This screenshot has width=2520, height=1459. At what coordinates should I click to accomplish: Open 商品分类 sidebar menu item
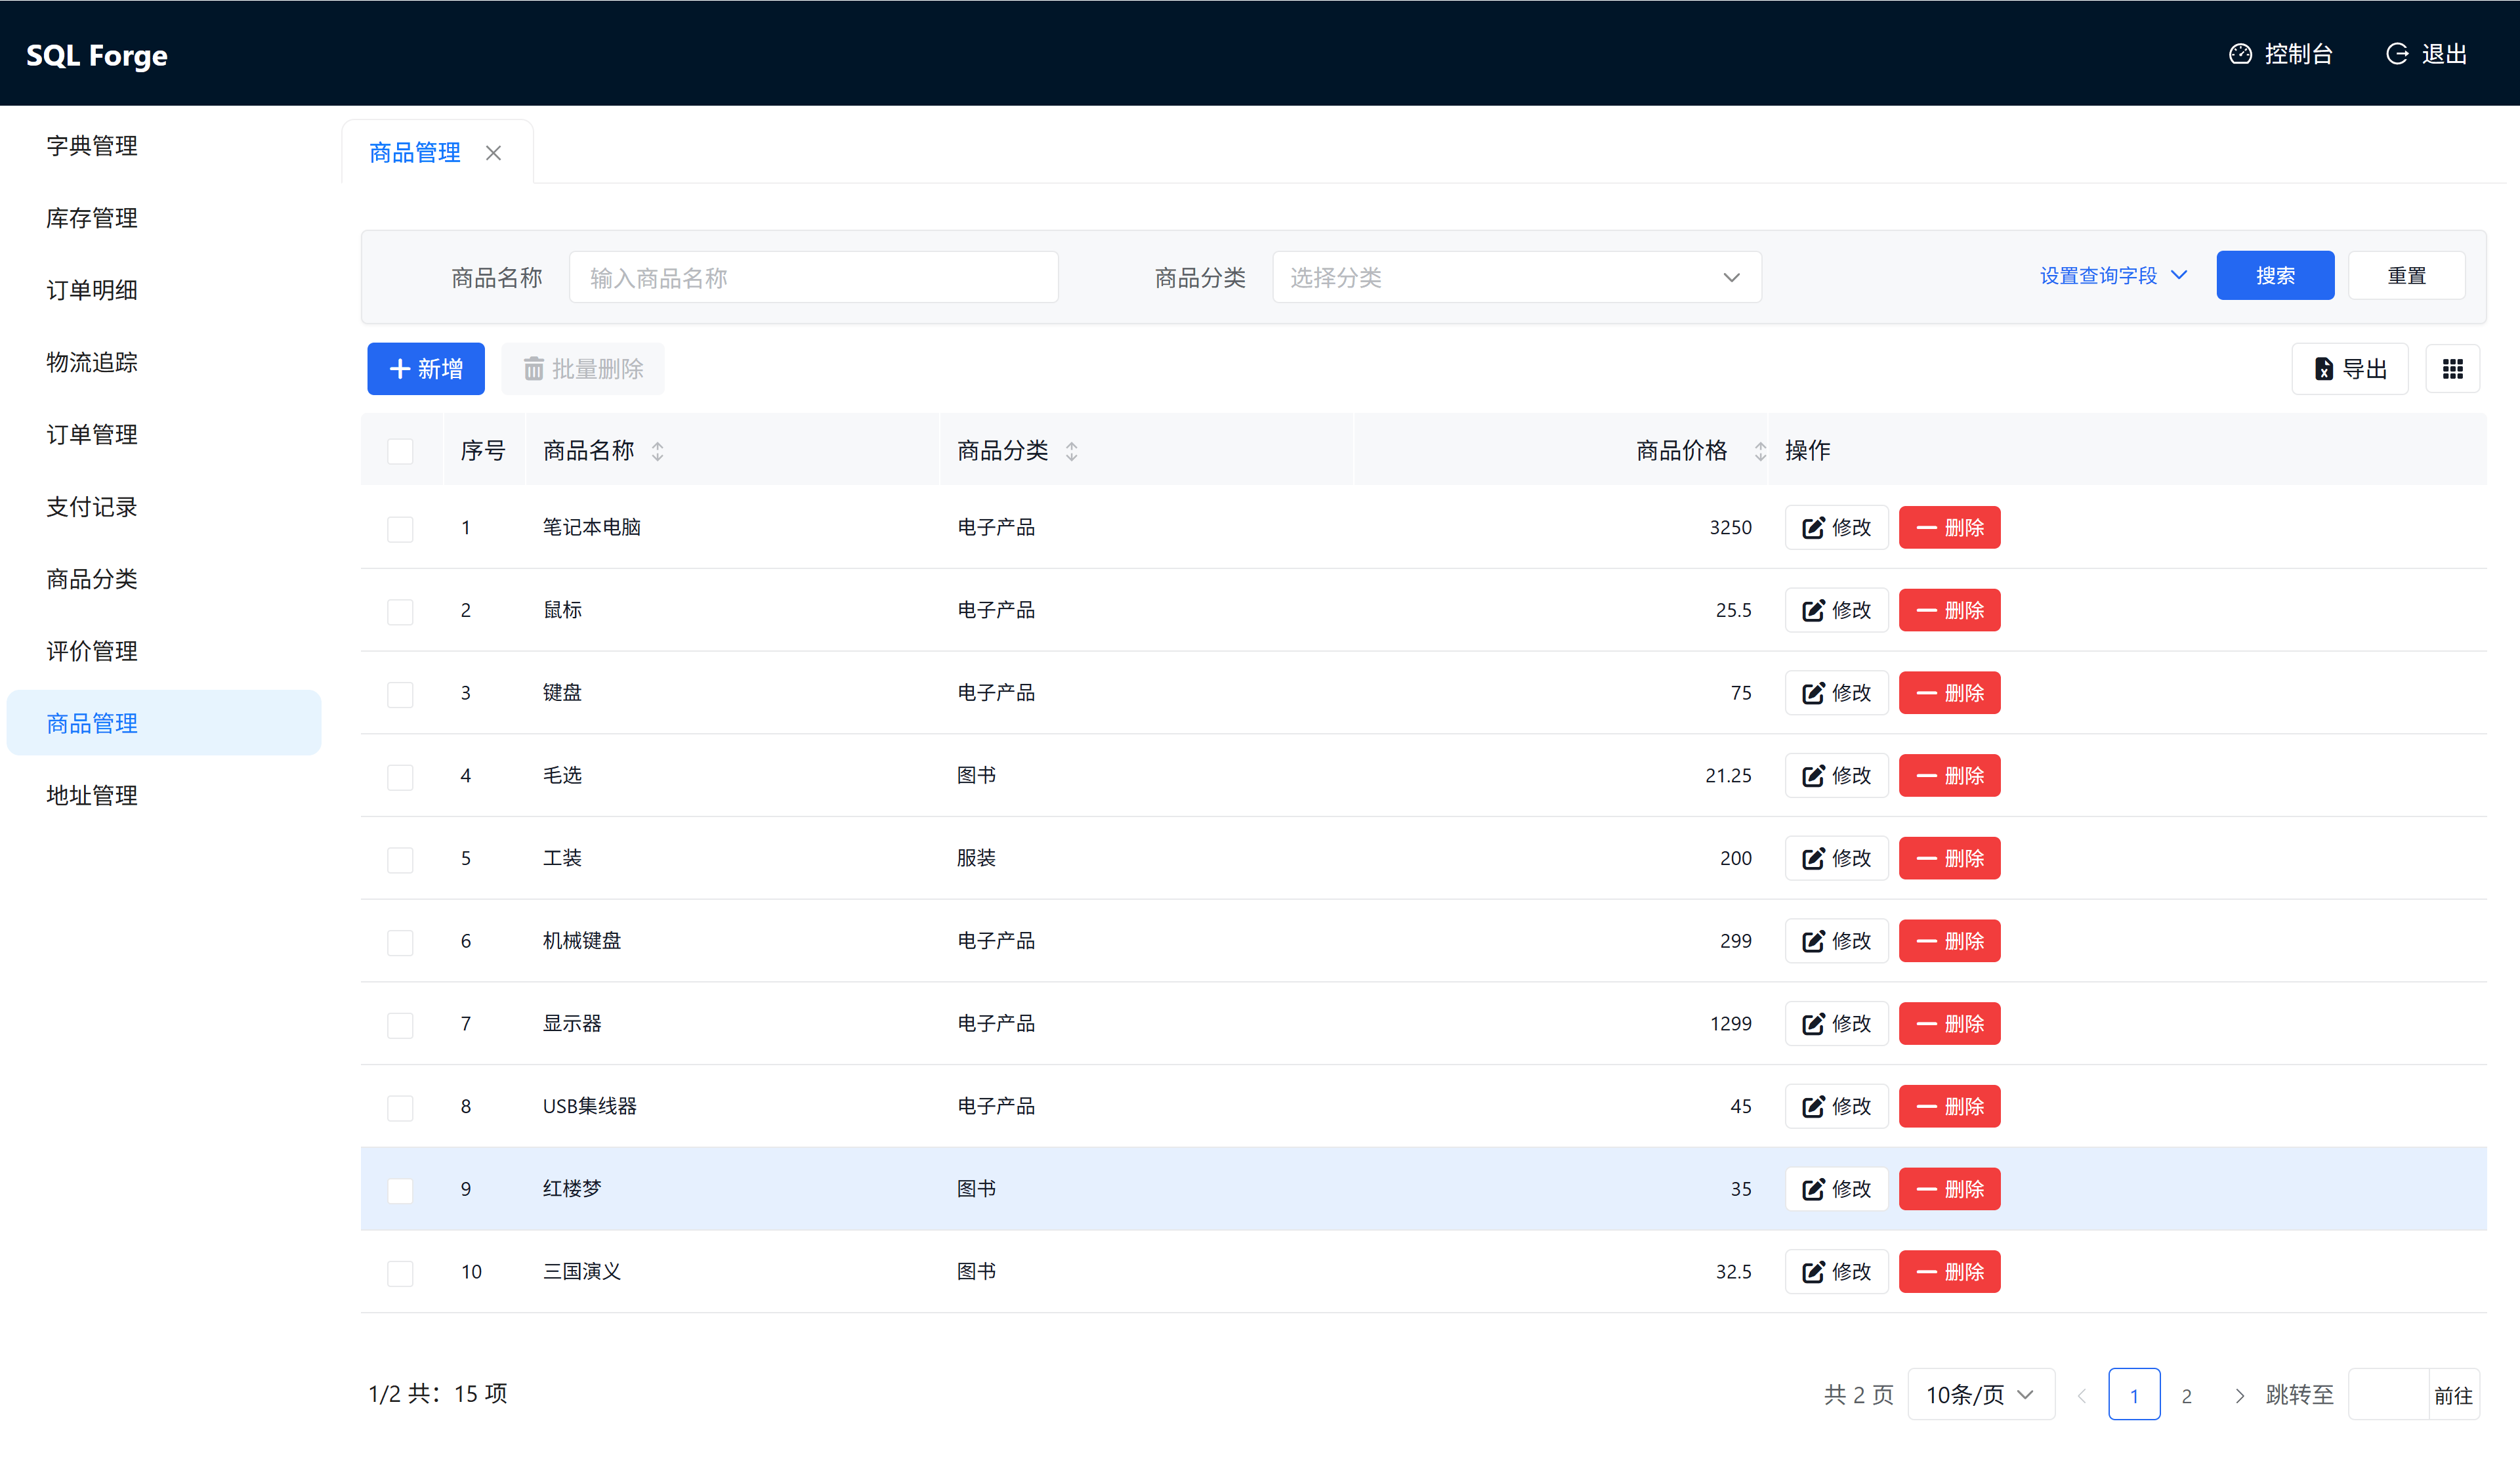click(x=92, y=579)
